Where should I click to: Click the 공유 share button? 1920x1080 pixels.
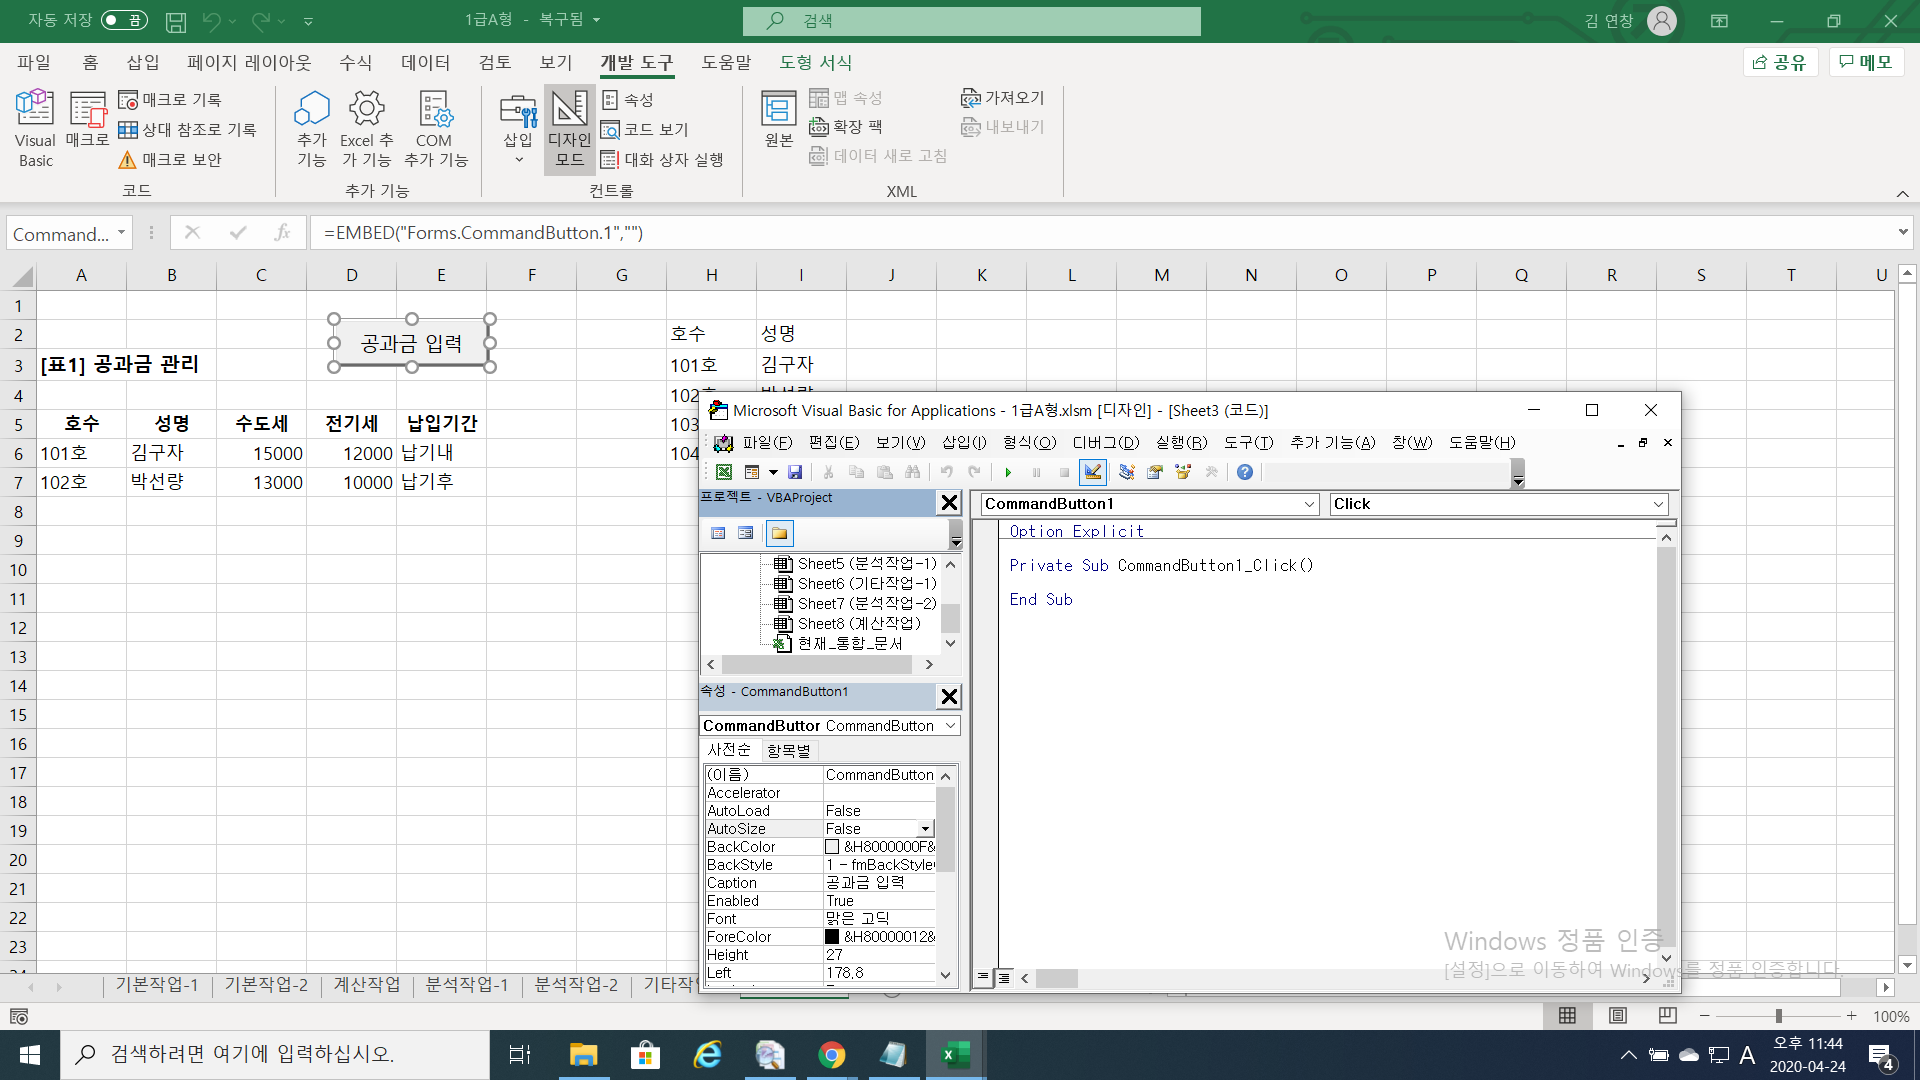1780,62
